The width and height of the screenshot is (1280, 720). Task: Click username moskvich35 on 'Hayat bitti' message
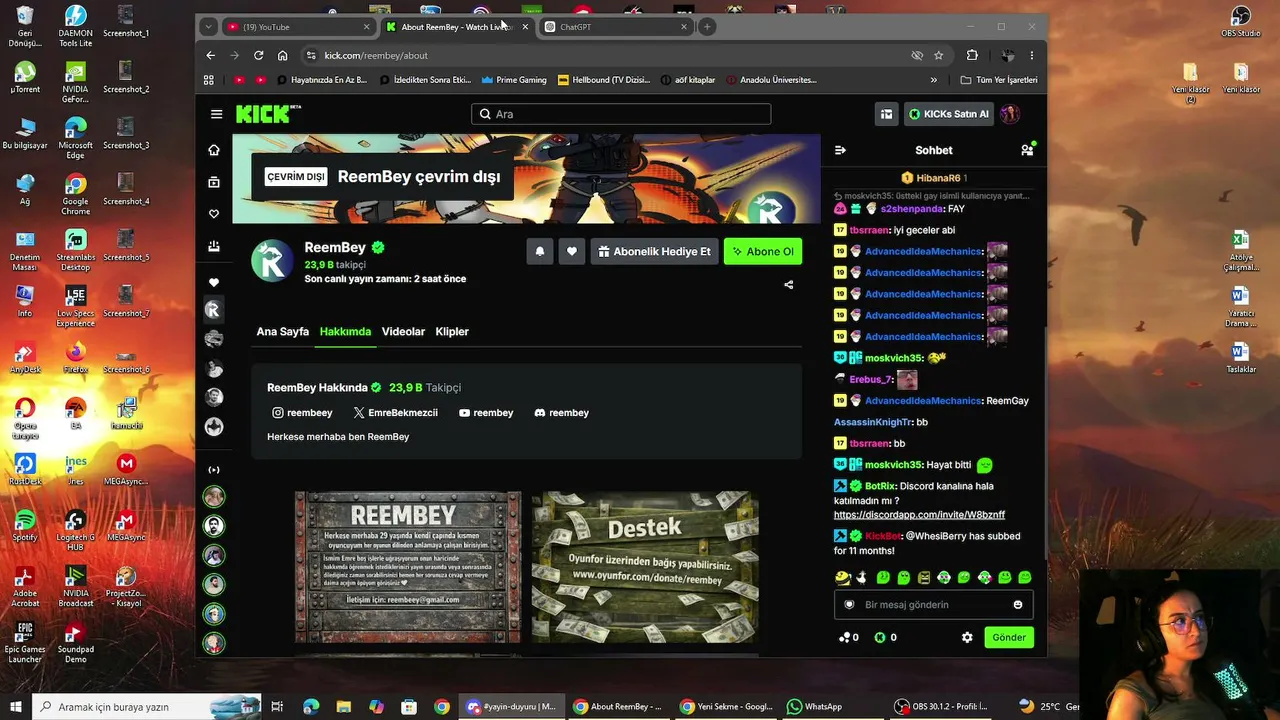[x=893, y=465]
